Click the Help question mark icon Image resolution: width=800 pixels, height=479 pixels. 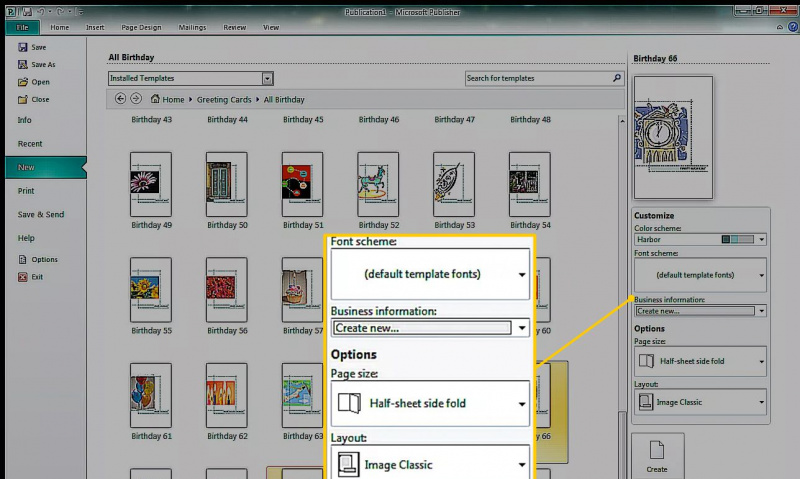click(x=793, y=27)
